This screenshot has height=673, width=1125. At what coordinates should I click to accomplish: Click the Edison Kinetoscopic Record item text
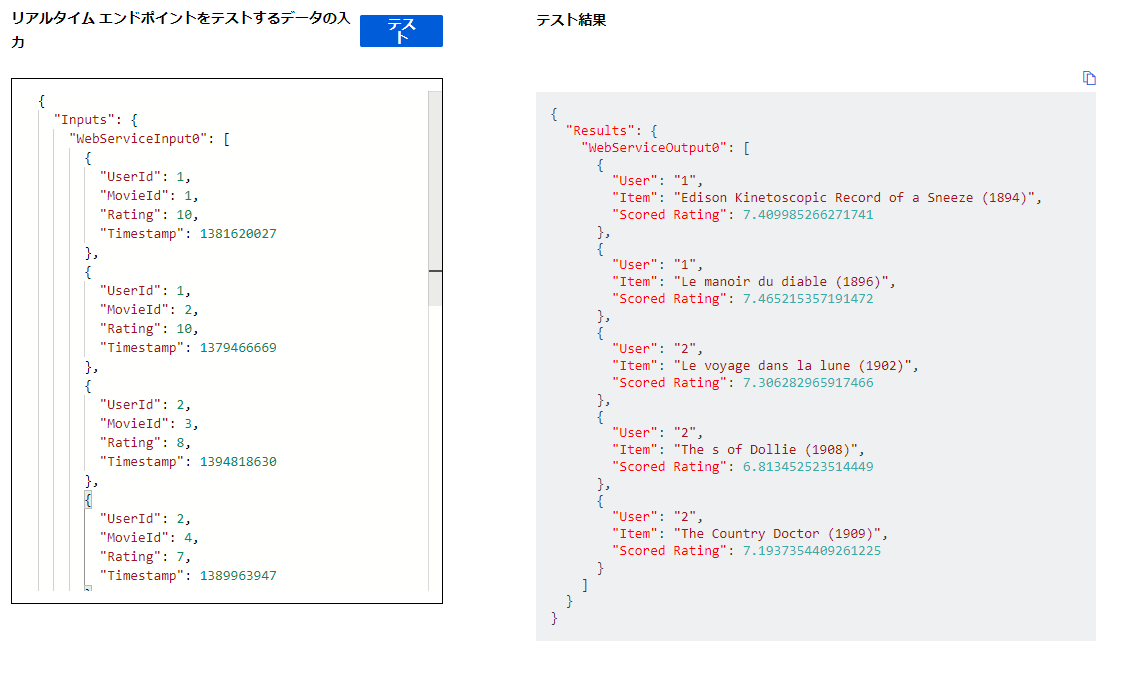tap(857, 198)
